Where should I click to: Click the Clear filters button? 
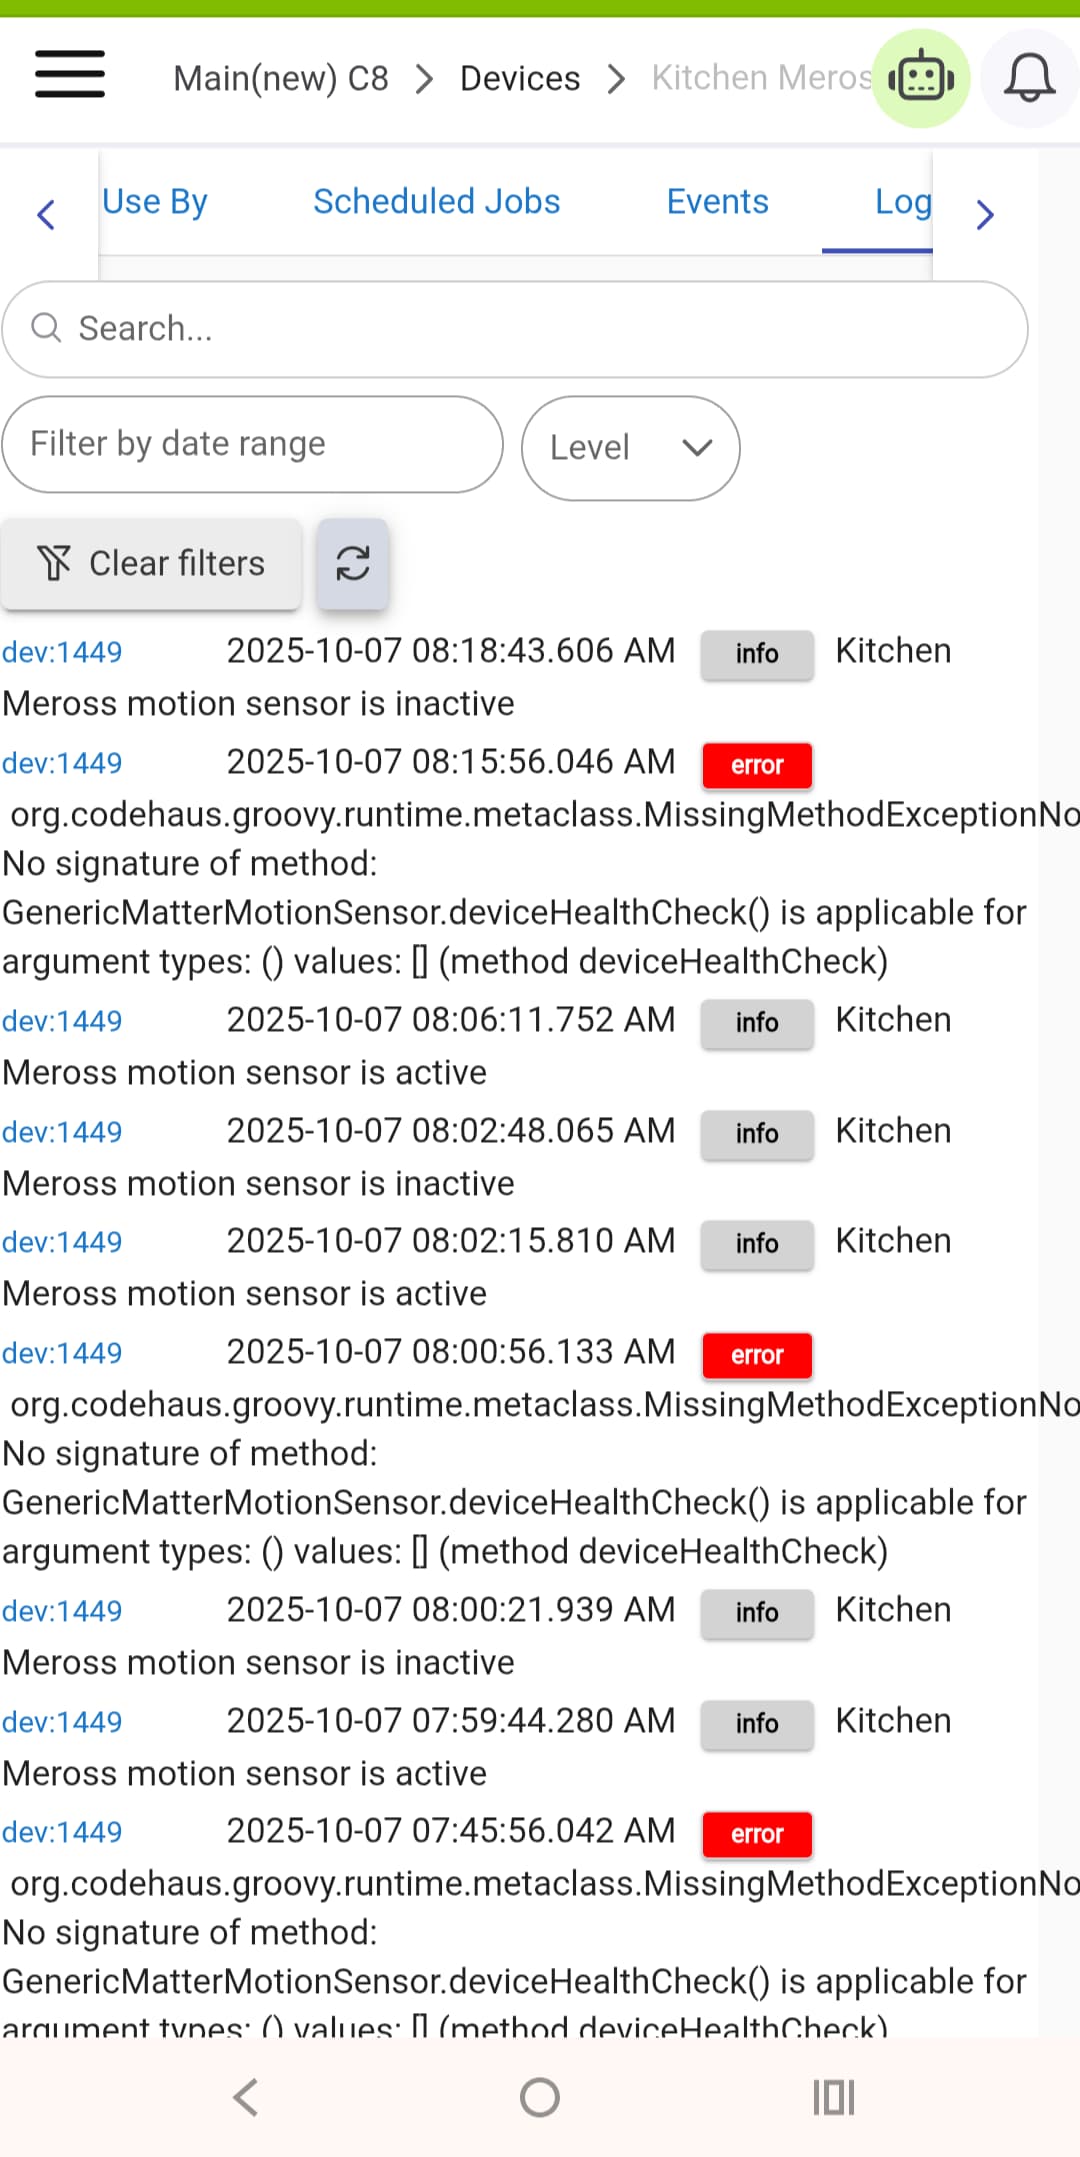coord(151,564)
